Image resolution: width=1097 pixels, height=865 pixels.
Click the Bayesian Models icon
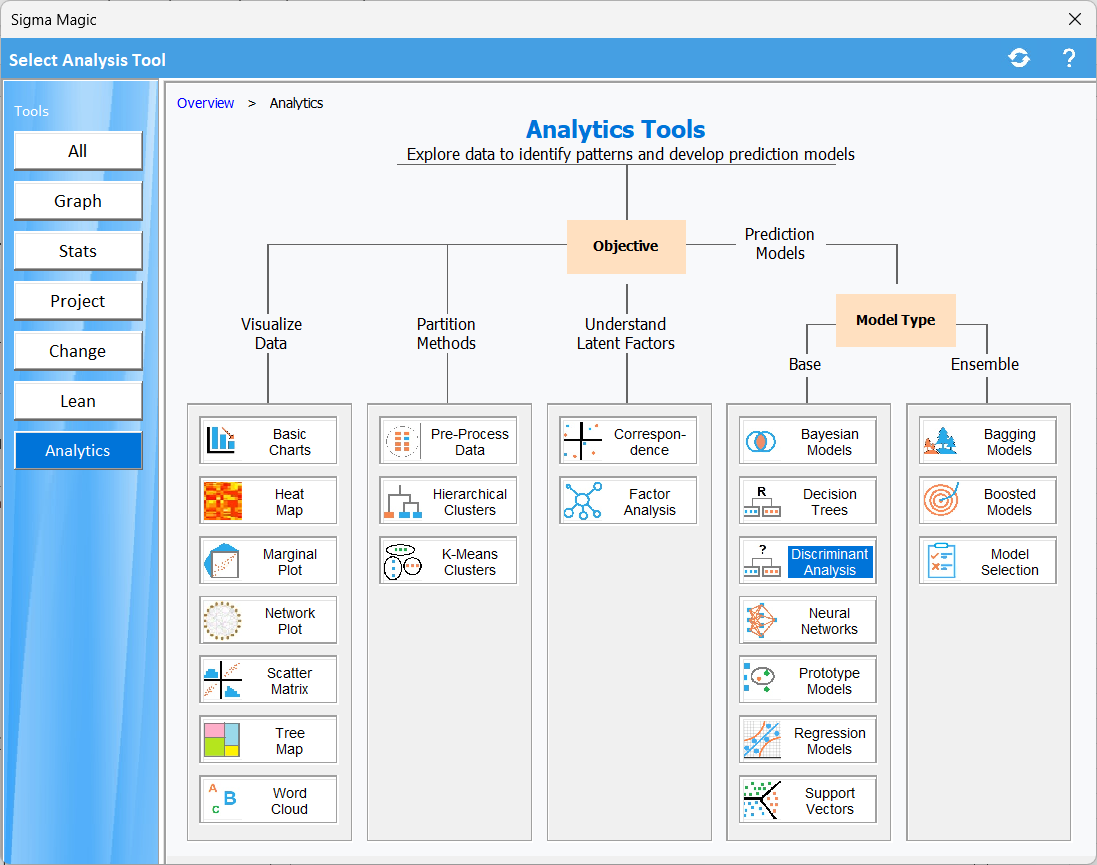click(763, 441)
